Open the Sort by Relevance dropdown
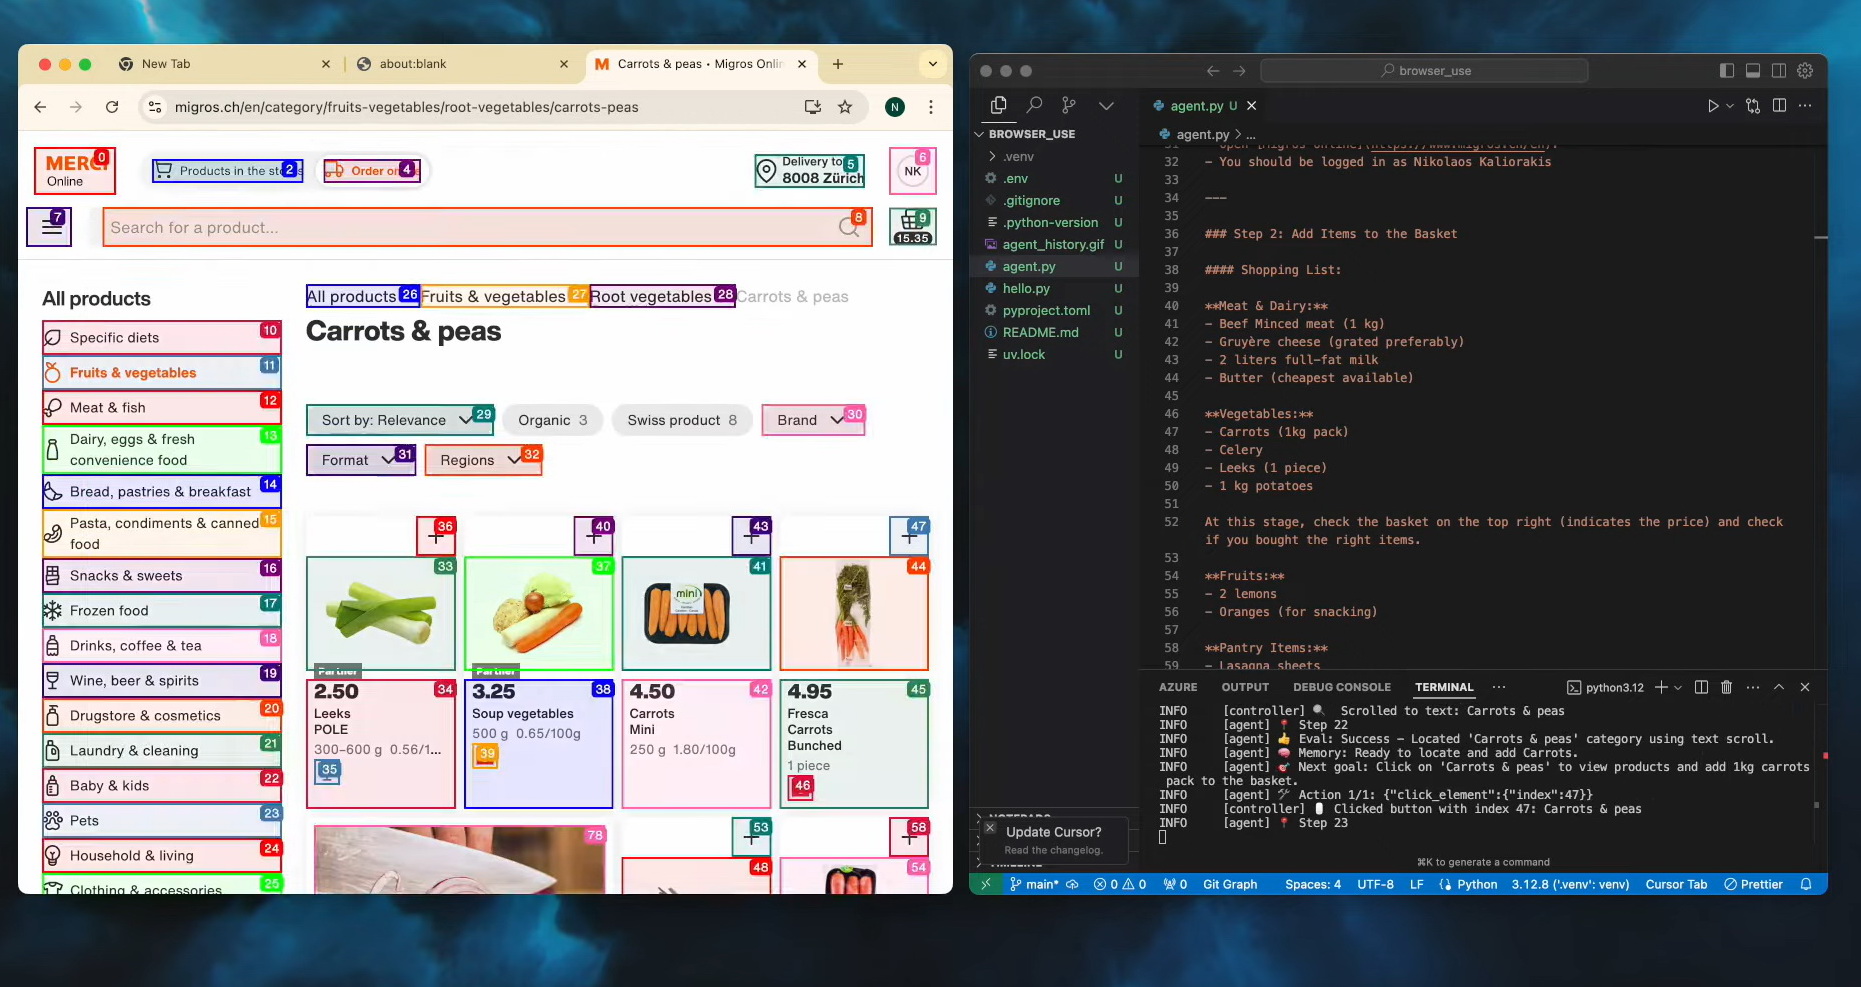The width and height of the screenshot is (1861, 987). (400, 420)
